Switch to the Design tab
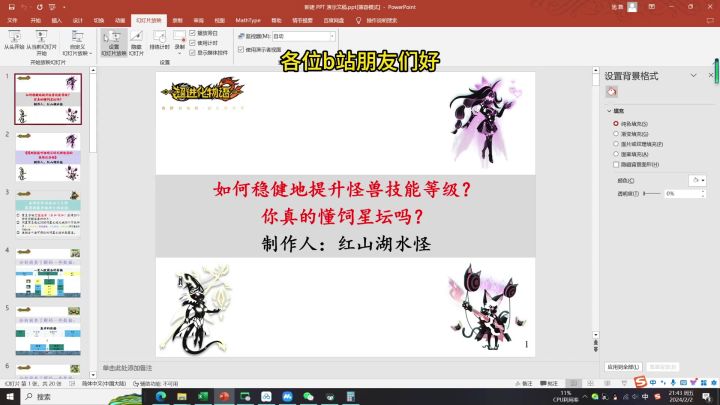The height and width of the screenshot is (405, 720). pos(78,20)
